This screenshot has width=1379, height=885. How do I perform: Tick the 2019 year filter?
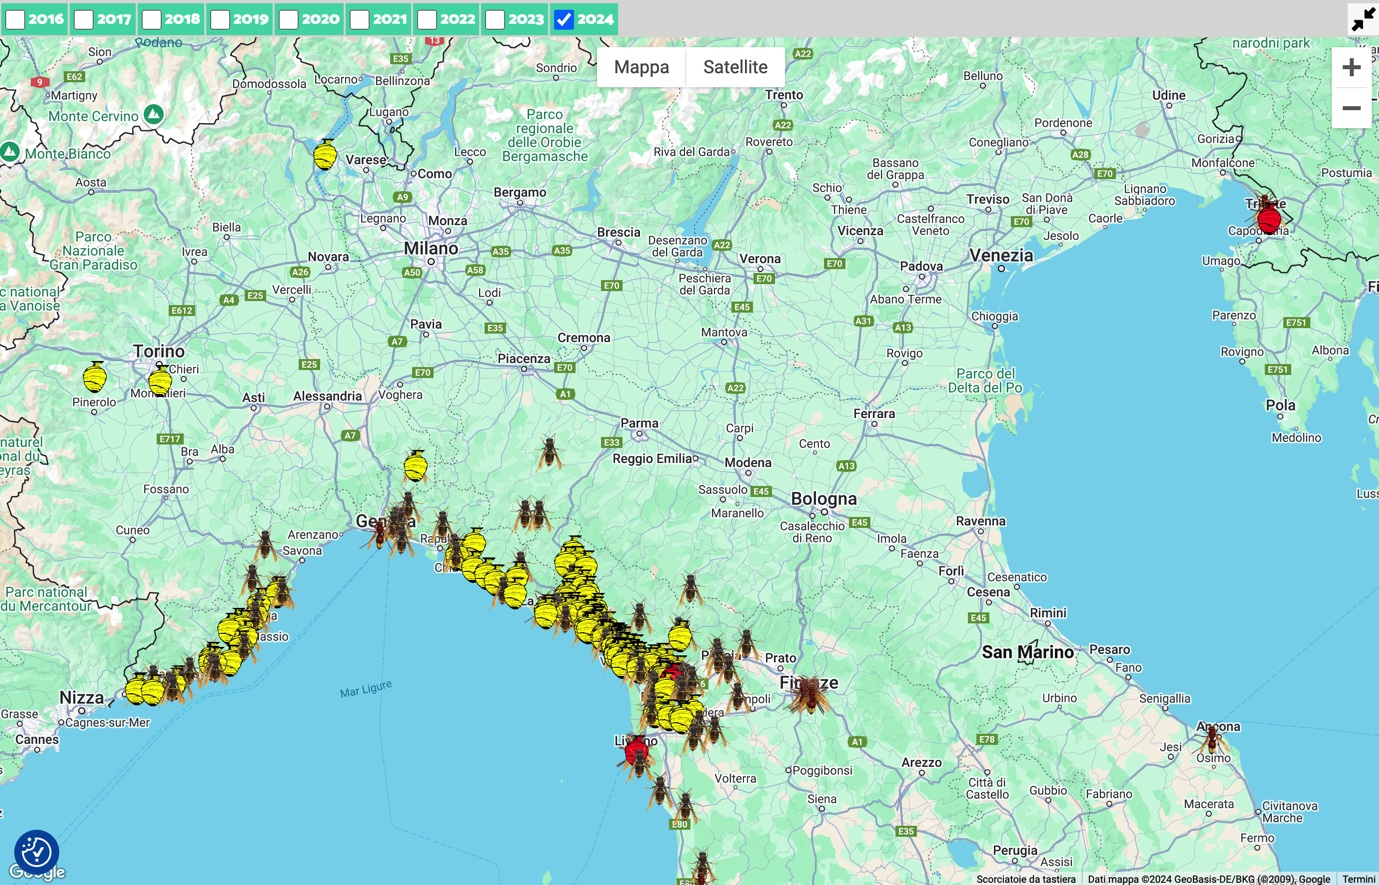(x=220, y=19)
